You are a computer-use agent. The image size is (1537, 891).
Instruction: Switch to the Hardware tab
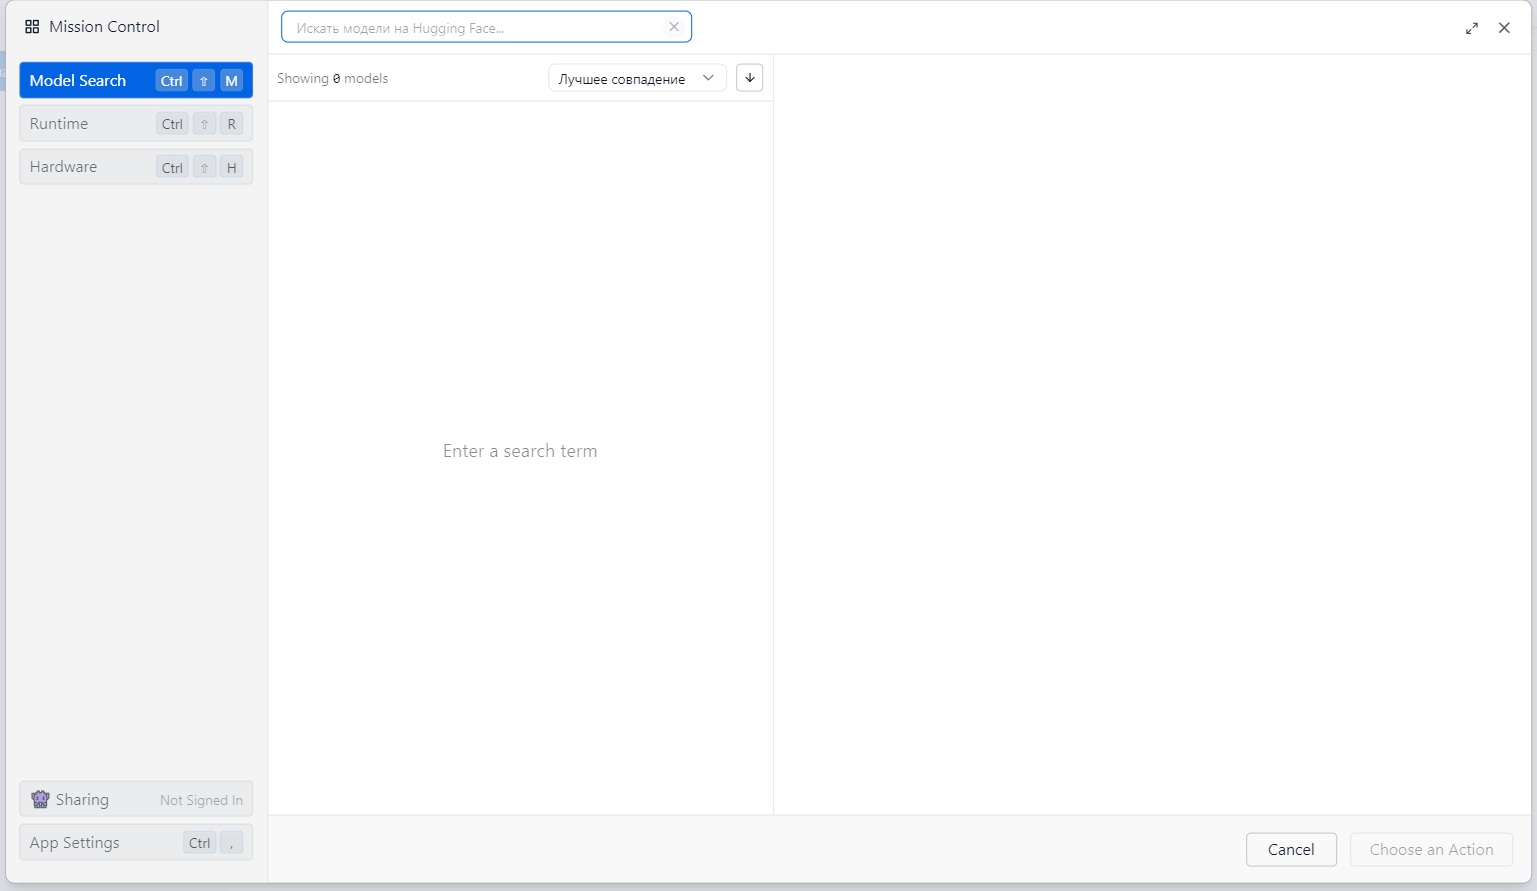(x=136, y=167)
